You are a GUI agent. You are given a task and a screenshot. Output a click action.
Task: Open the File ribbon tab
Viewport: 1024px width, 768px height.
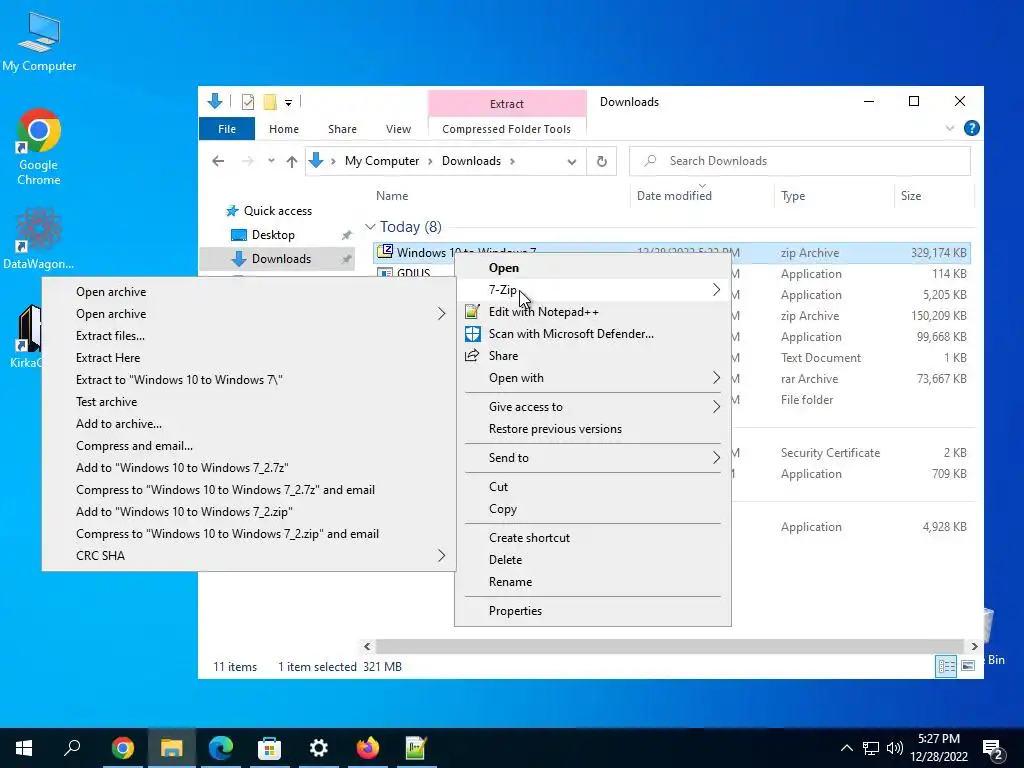coord(227,129)
